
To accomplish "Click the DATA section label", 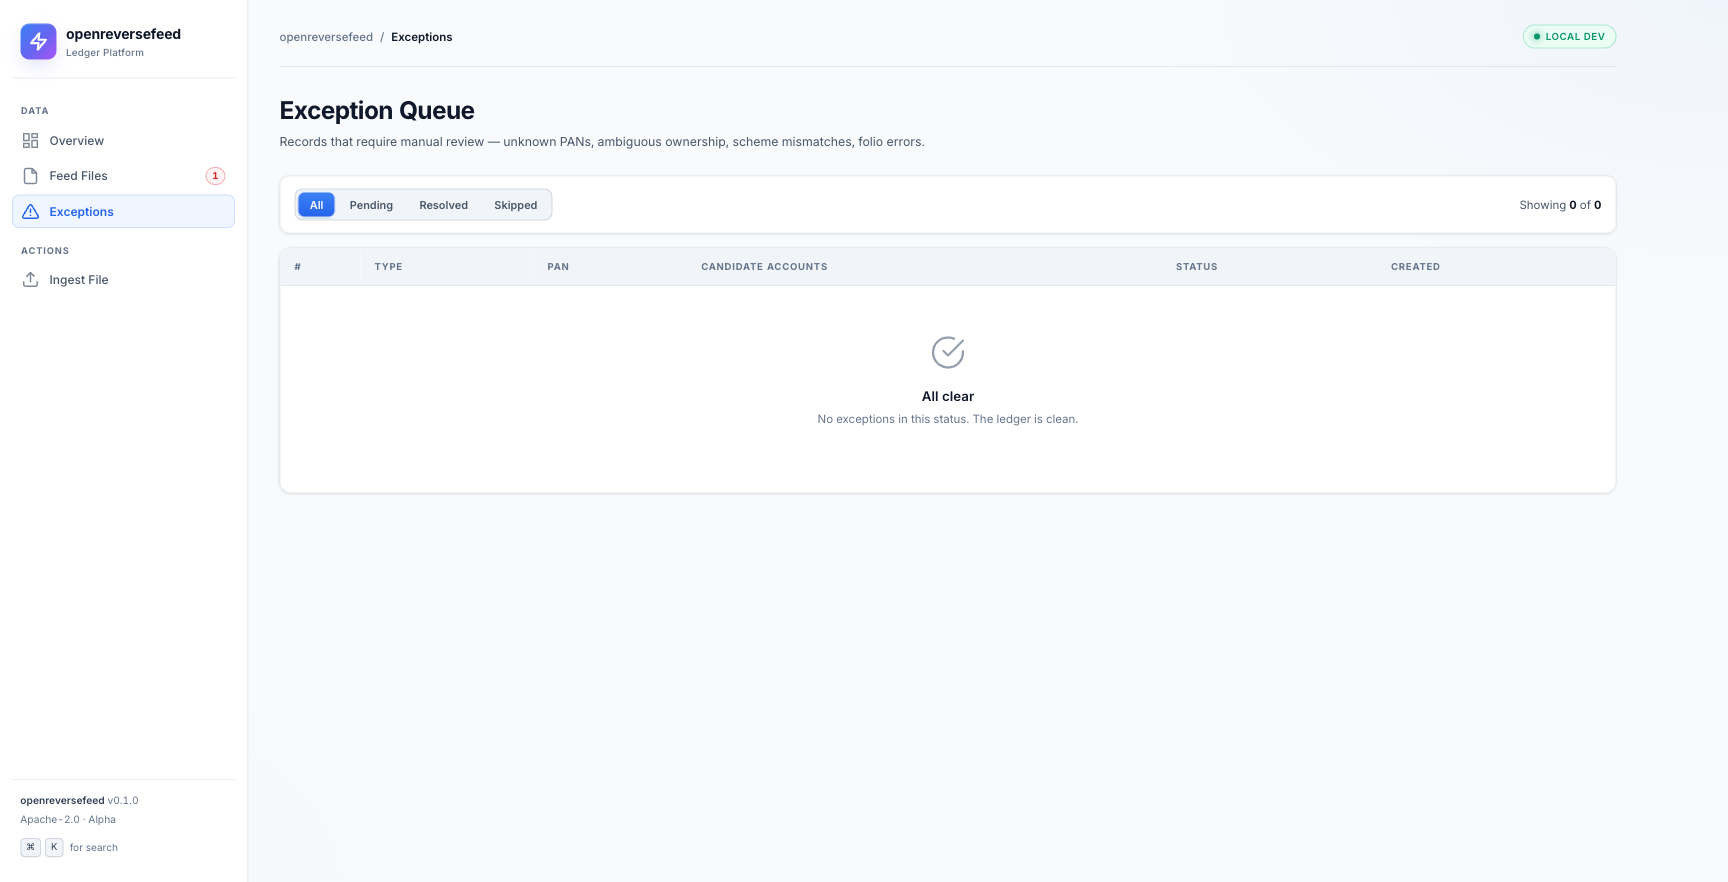I will point(35,111).
